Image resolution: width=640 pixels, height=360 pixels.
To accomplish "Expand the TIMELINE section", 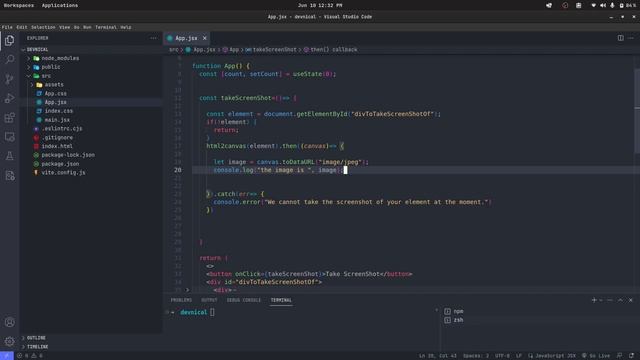I will point(37,347).
